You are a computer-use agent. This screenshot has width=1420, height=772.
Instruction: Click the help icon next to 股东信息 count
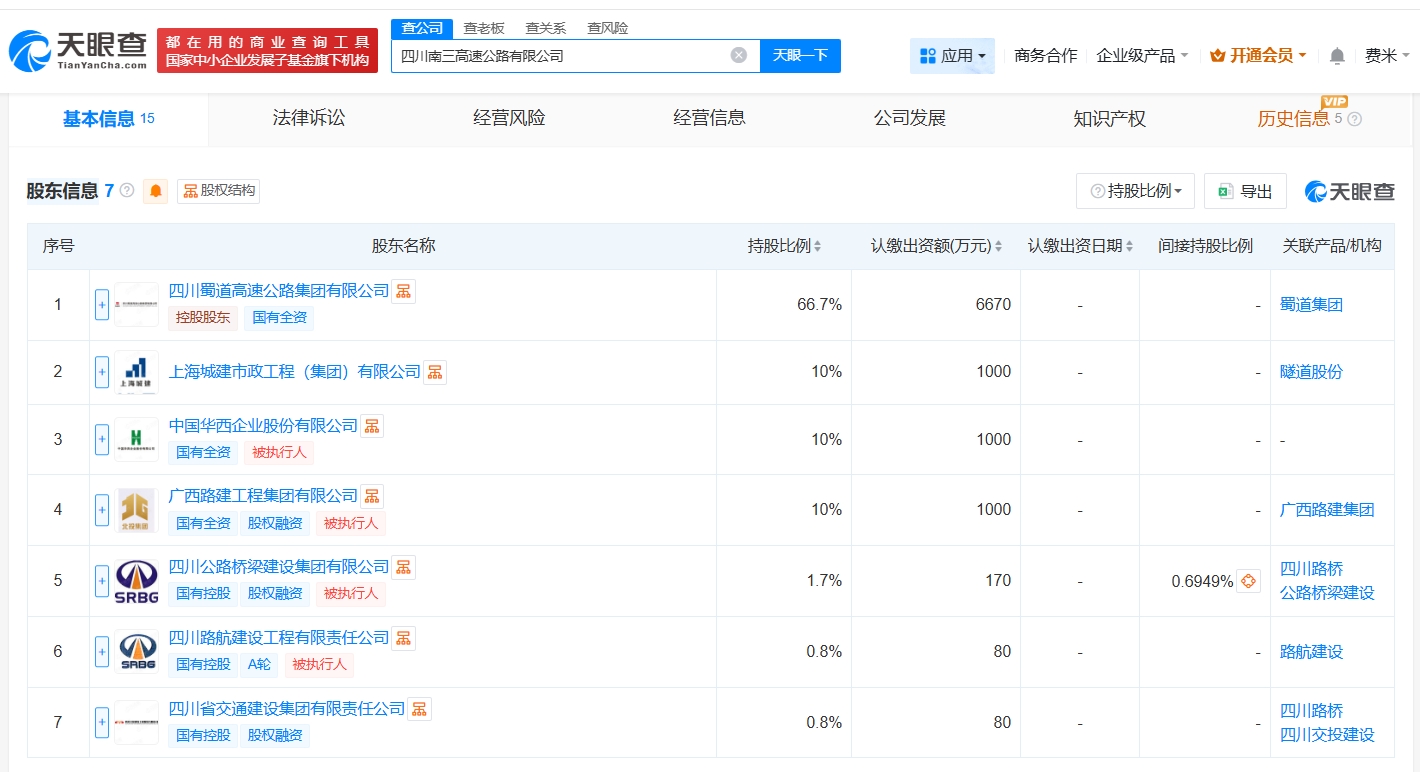[127, 190]
